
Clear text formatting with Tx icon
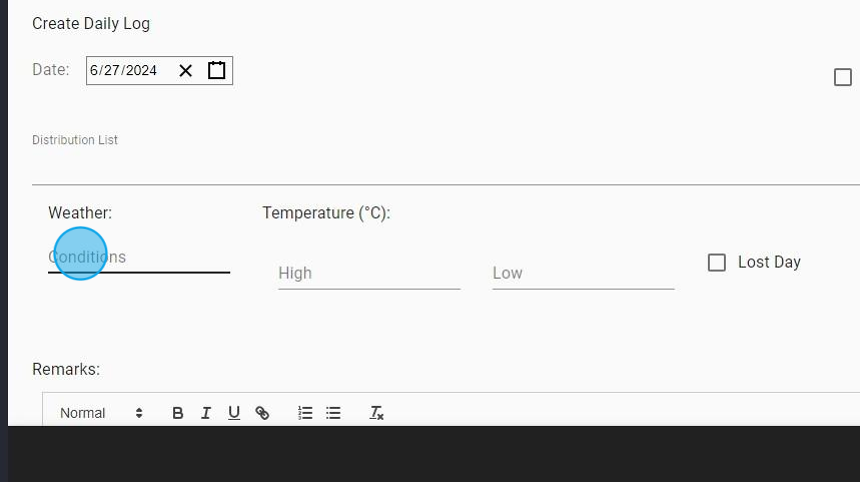pos(377,413)
